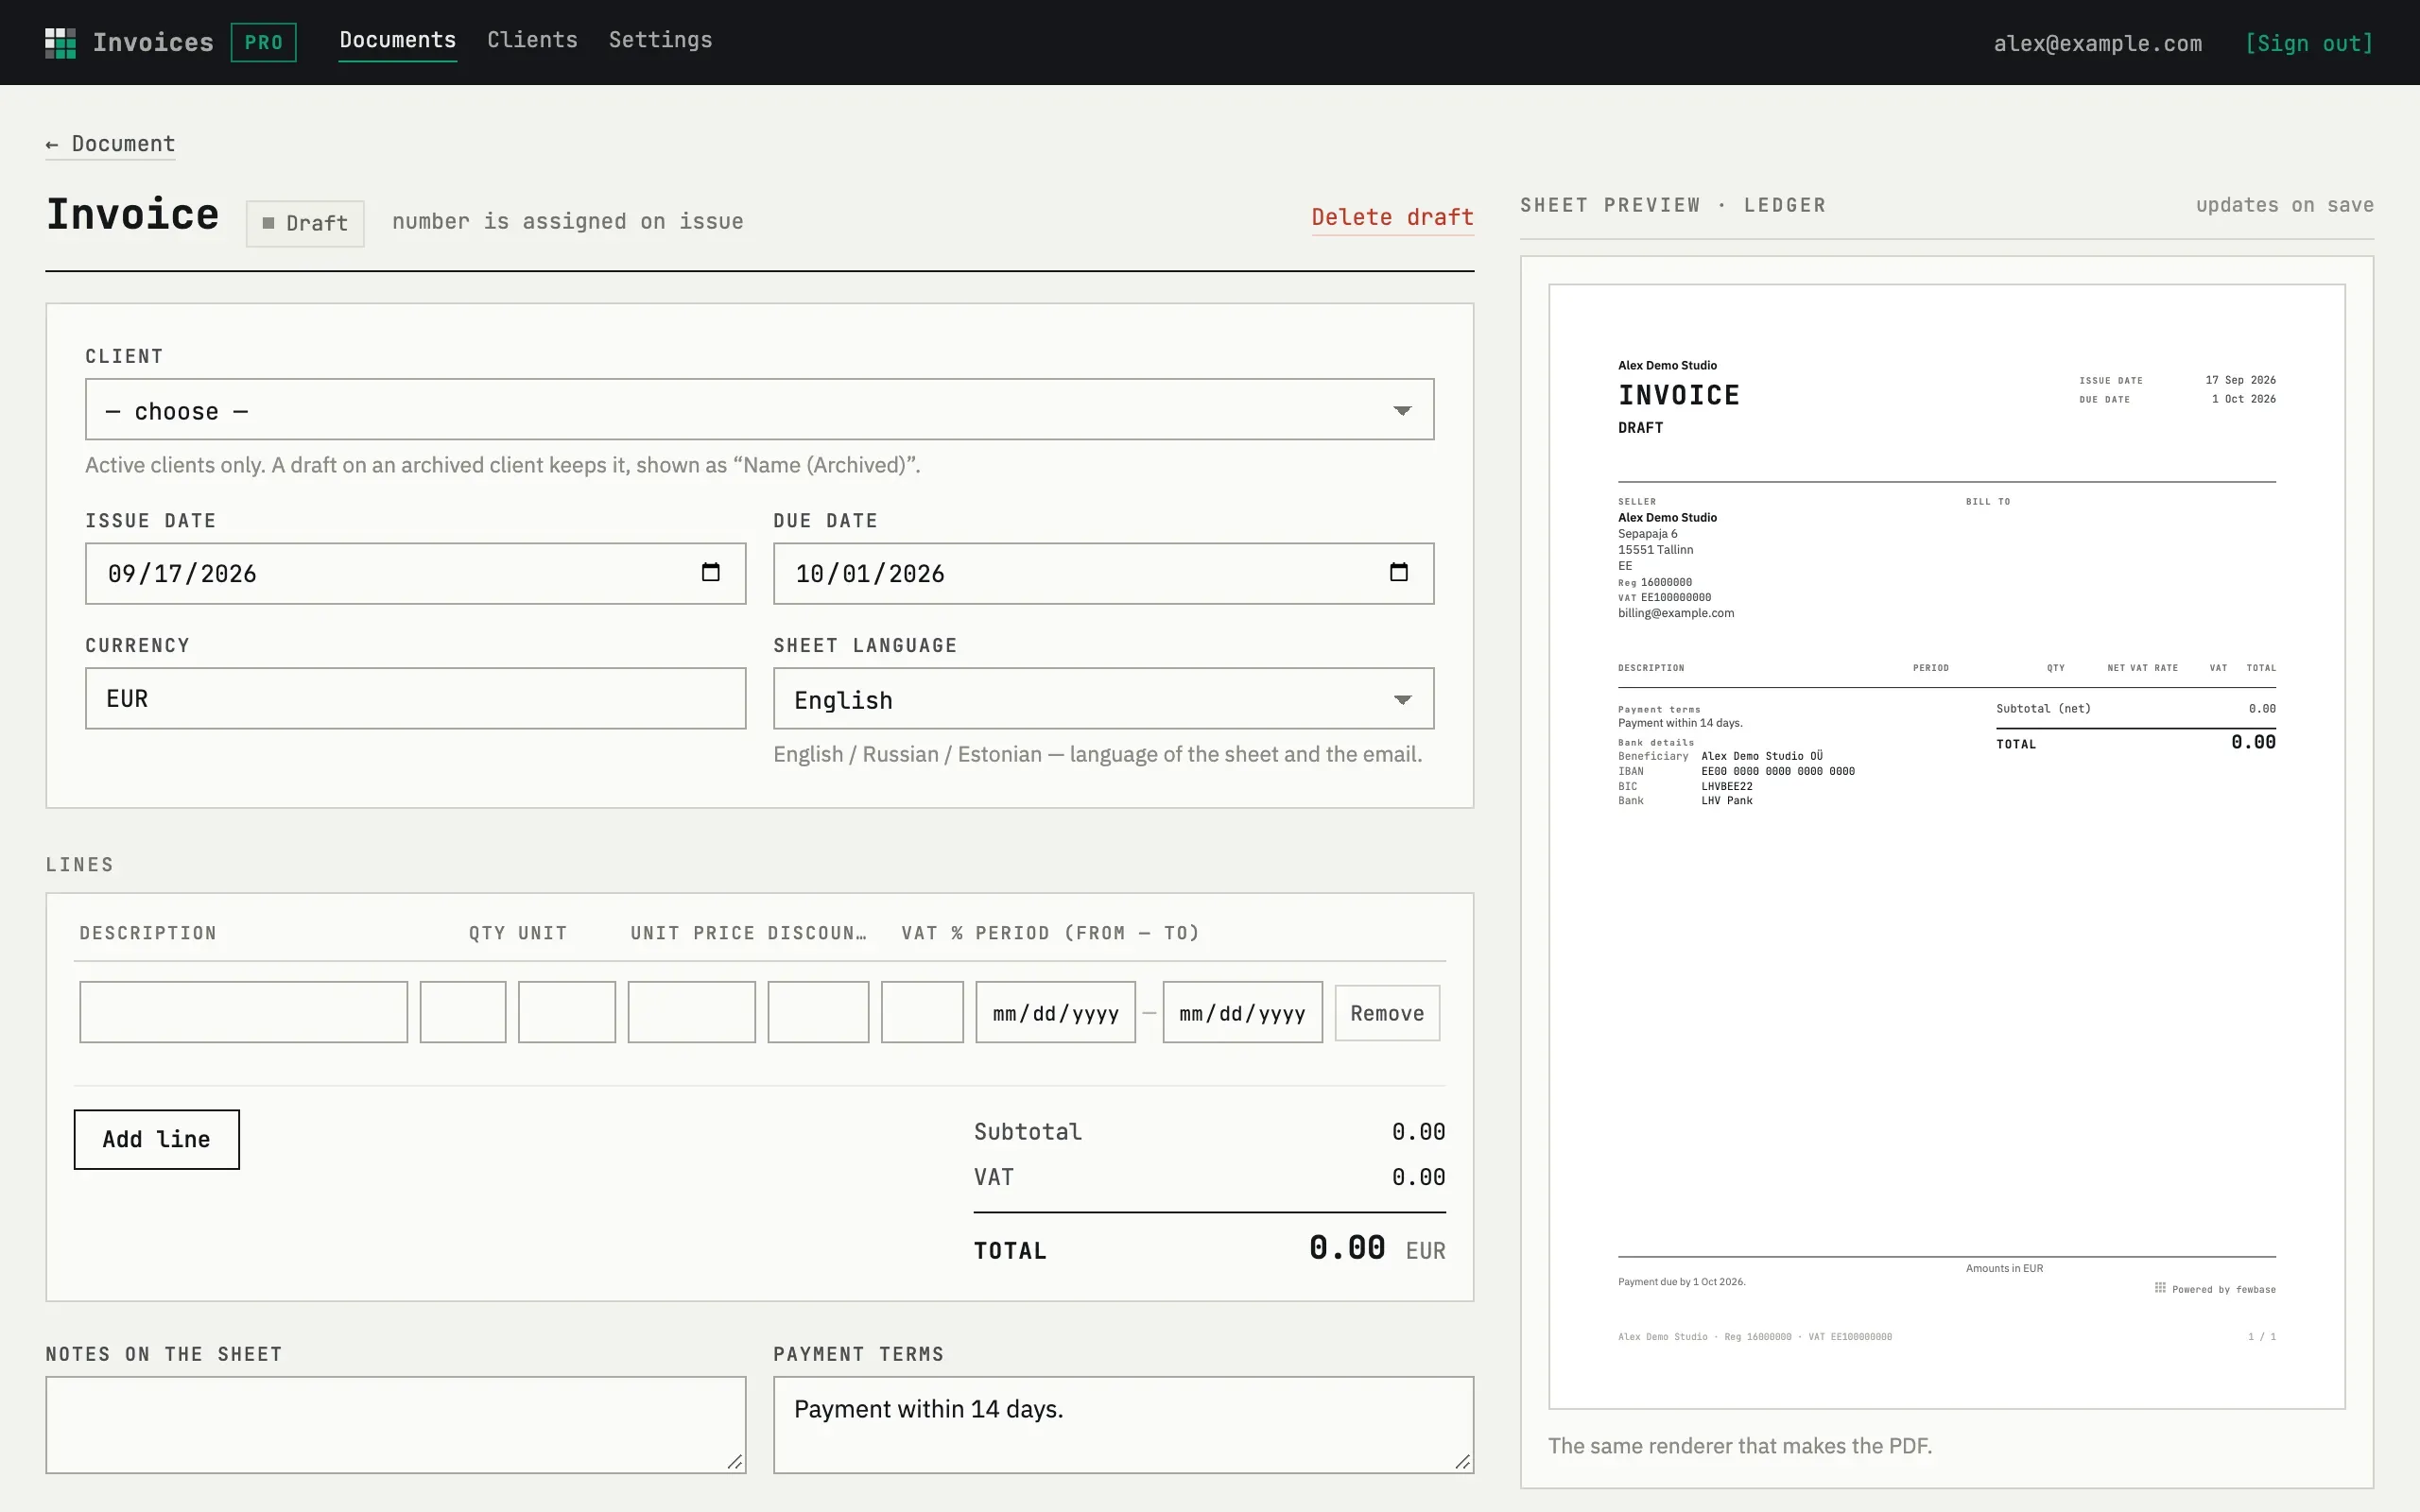The height and width of the screenshot is (1512, 2420).
Task: Click the Period from date field
Action: click(x=1056, y=1012)
